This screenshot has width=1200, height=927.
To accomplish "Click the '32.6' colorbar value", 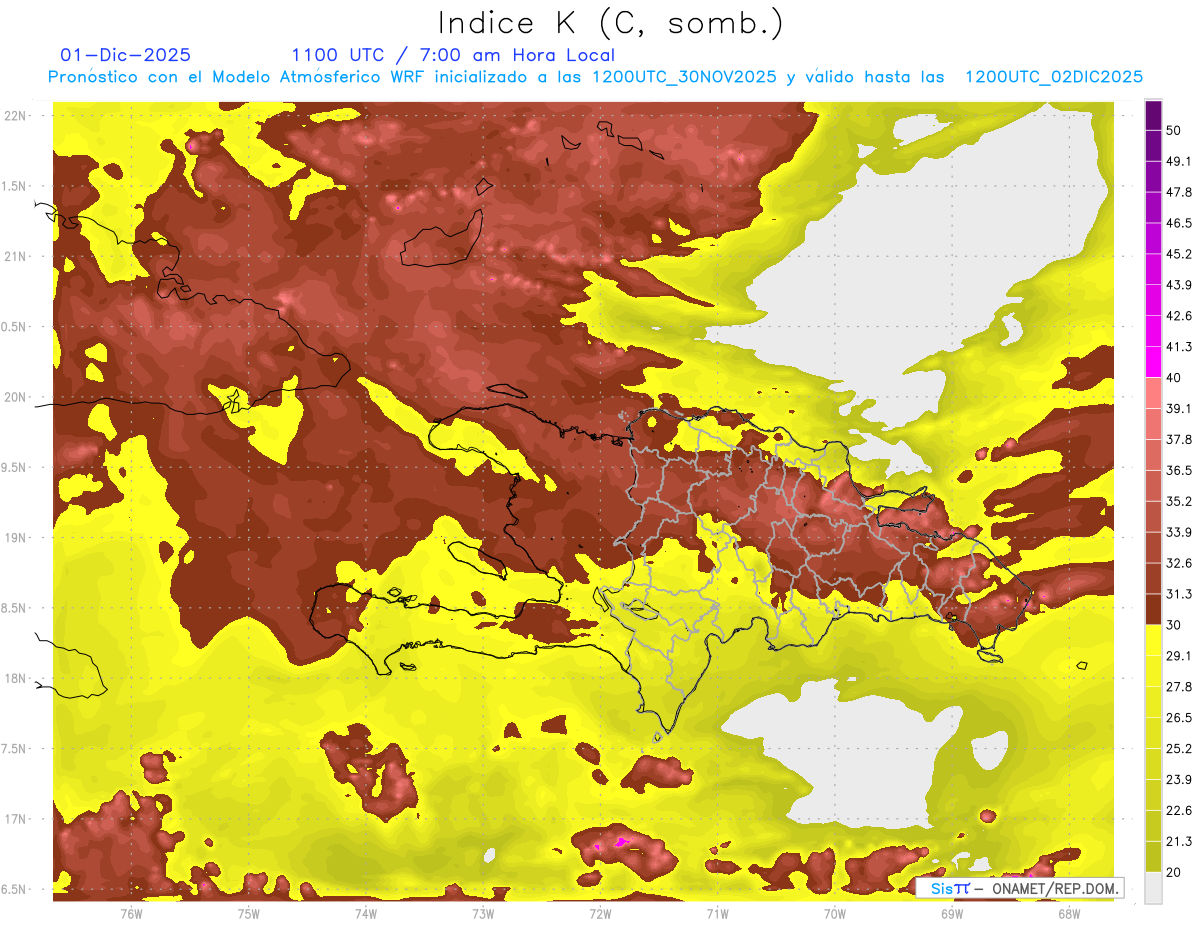I will pos(1181,563).
